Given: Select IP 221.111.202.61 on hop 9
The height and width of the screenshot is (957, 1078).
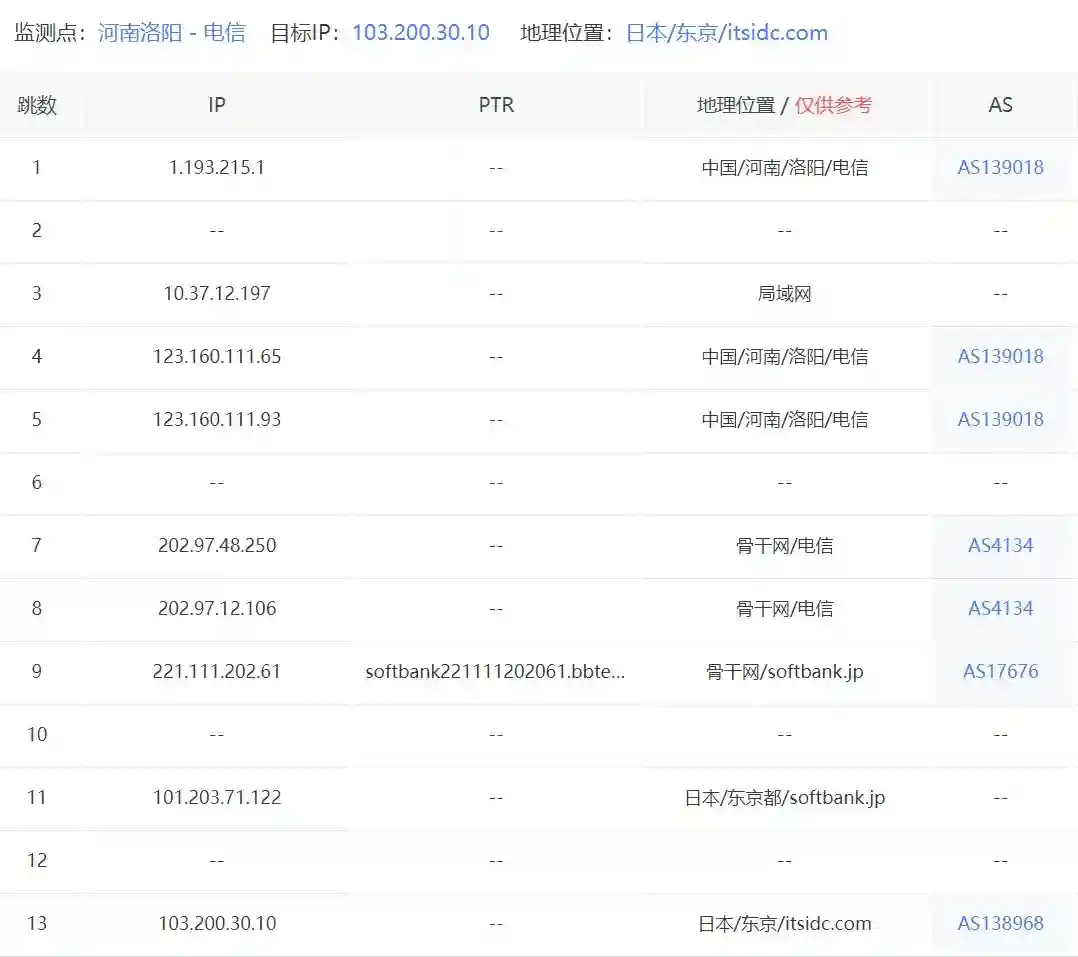Looking at the screenshot, I should tap(217, 672).
